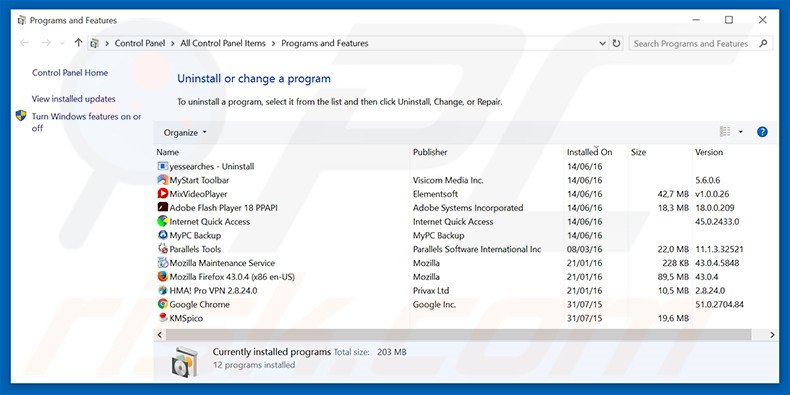Select the yessearches - Uninstall entry
This screenshot has height=395, width=790.
click(212, 166)
